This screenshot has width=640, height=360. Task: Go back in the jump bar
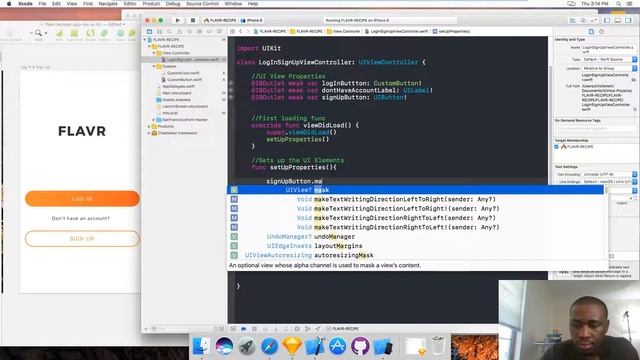tap(240, 31)
